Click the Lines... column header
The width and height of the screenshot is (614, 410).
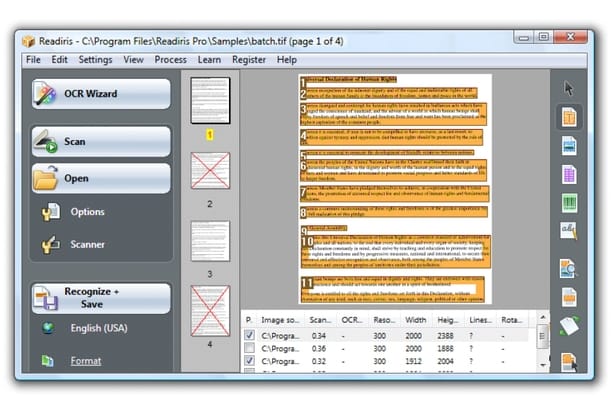(480, 320)
